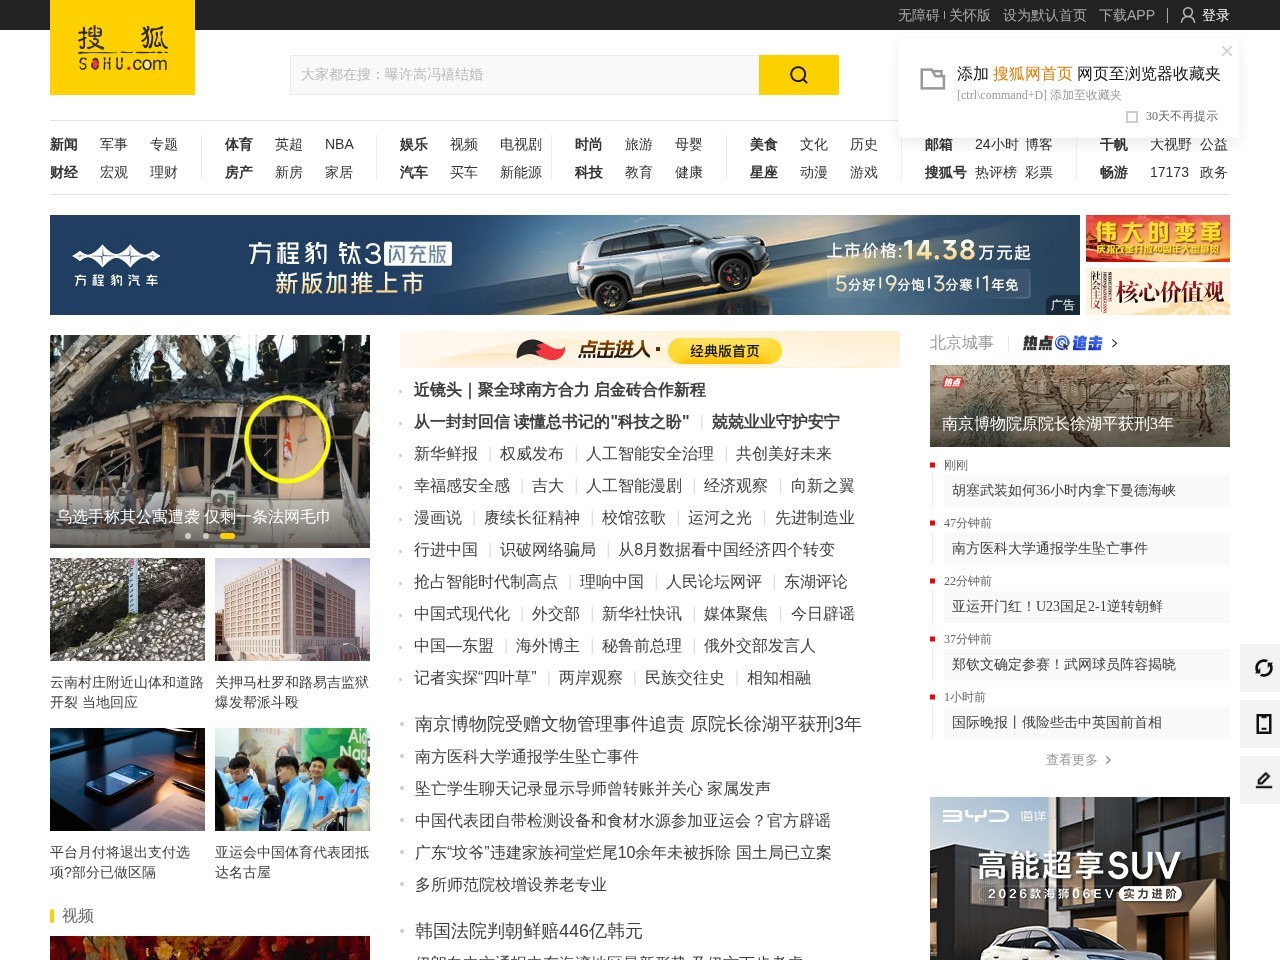Viewport: 1280px width, 960px height.
Task: Select NBA in the navigation
Action: click(x=339, y=144)
